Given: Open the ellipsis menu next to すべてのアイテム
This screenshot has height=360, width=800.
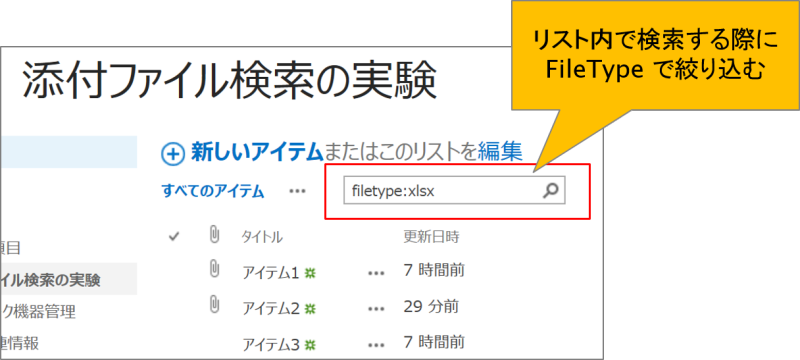Looking at the screenshot, I should pyautogui.click(x=297, y=191).
